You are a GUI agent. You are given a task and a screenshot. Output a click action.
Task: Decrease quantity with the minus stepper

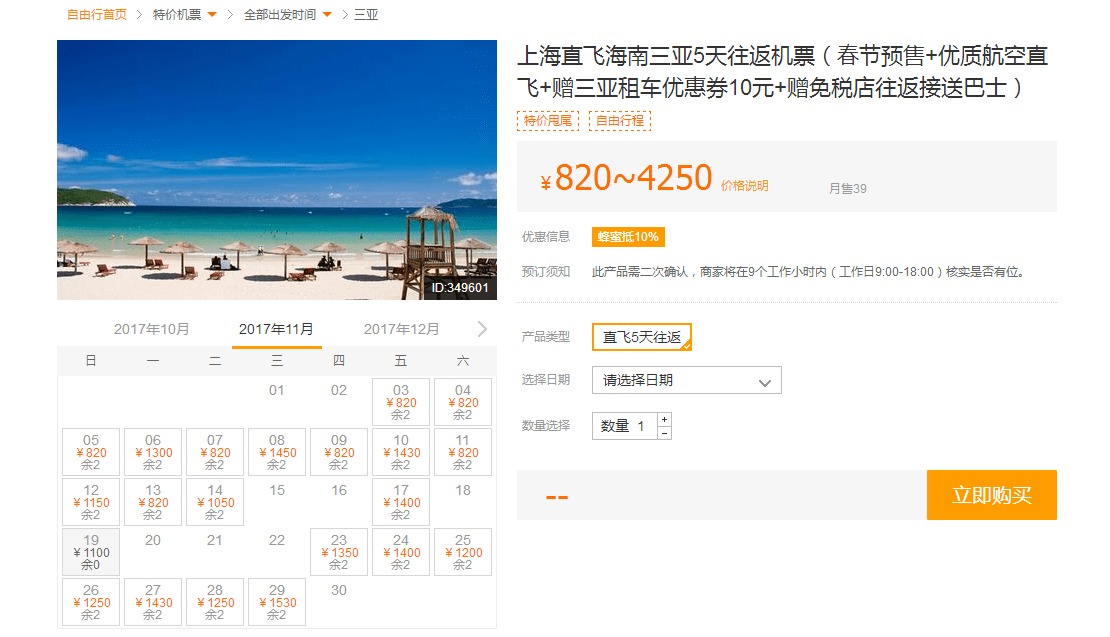(x=664, y=432)
